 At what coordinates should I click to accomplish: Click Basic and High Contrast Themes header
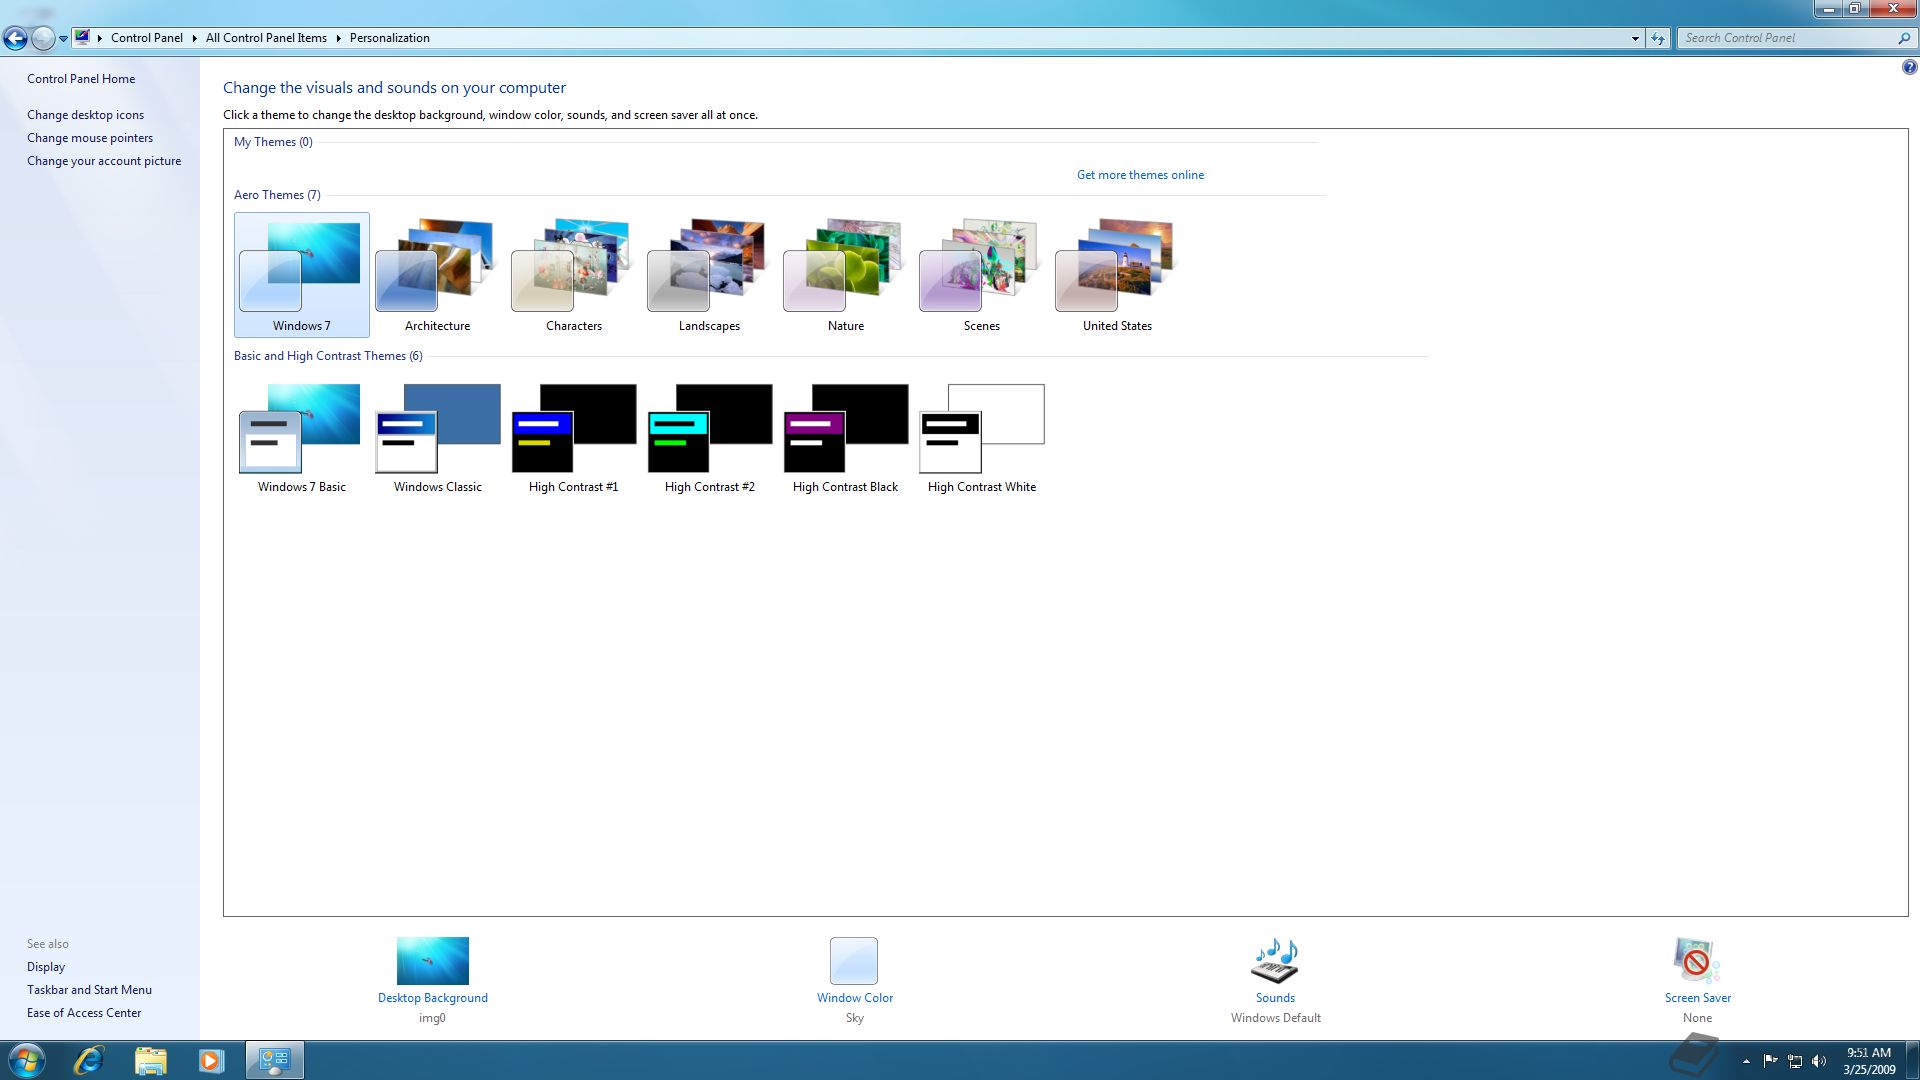click(x=328, y=356)
